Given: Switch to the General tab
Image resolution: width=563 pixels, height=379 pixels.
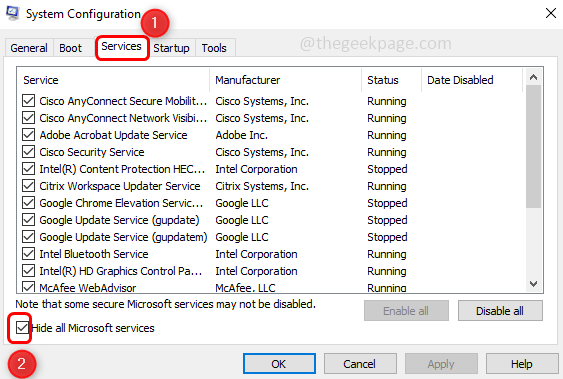Looking at the screenshot, I should (29, 48).
